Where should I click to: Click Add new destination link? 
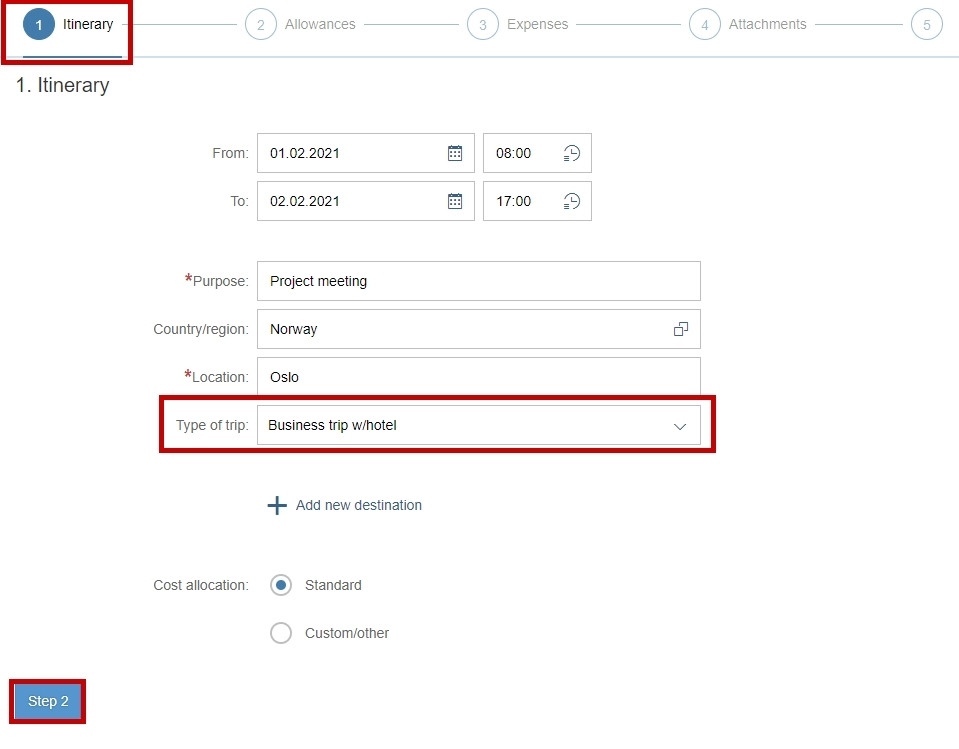359,505
